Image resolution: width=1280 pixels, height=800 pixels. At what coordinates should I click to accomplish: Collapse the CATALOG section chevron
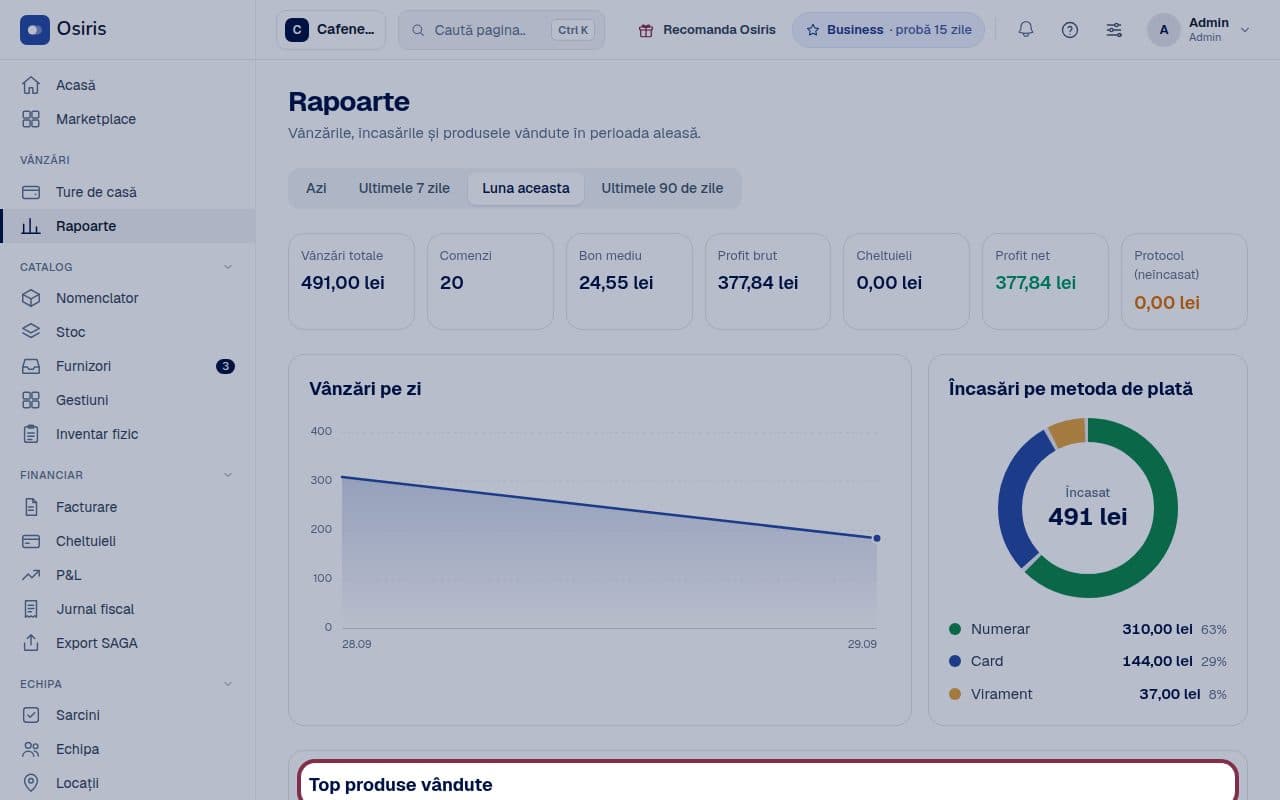click(x=227, y=267)
